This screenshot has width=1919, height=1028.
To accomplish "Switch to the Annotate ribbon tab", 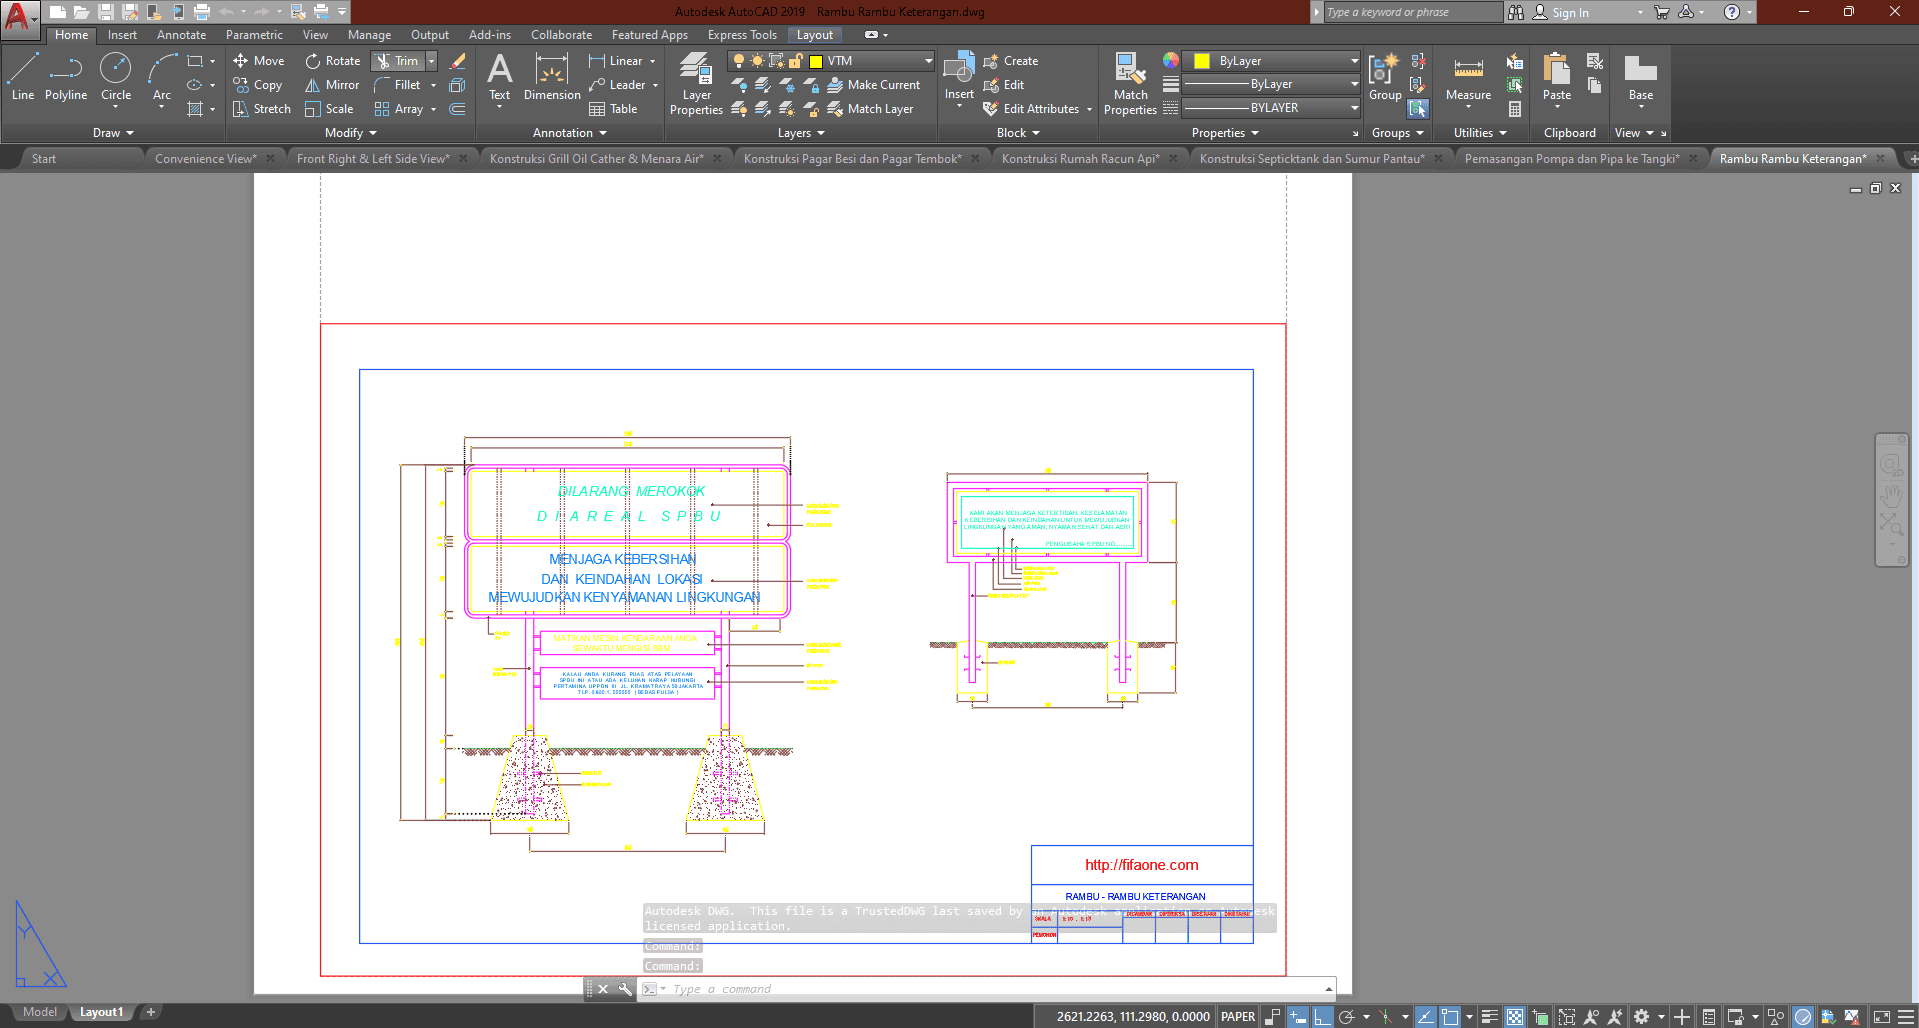I will (x=181, y=35).
